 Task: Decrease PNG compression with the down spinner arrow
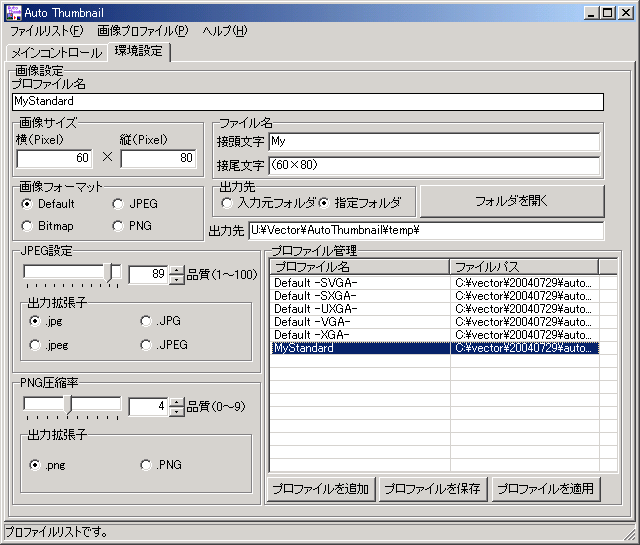[177, 412]
